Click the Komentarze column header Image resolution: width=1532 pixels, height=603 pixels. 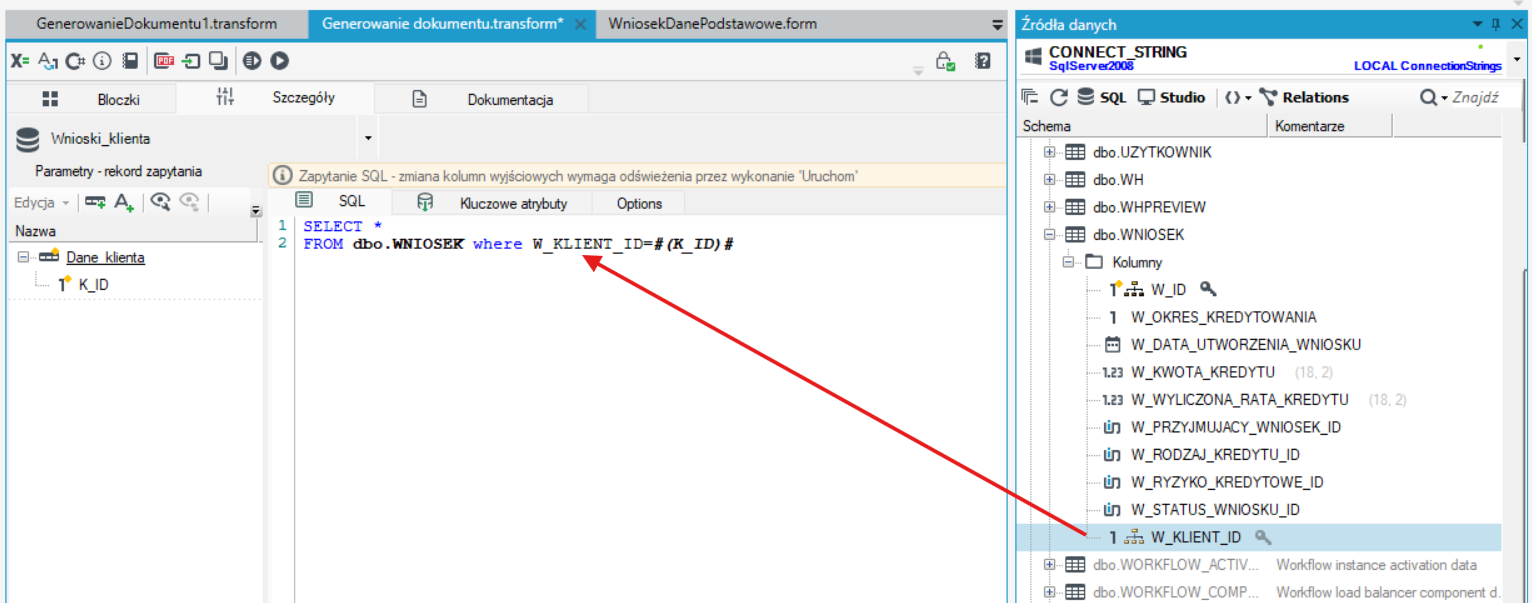tap(1330, 126)
